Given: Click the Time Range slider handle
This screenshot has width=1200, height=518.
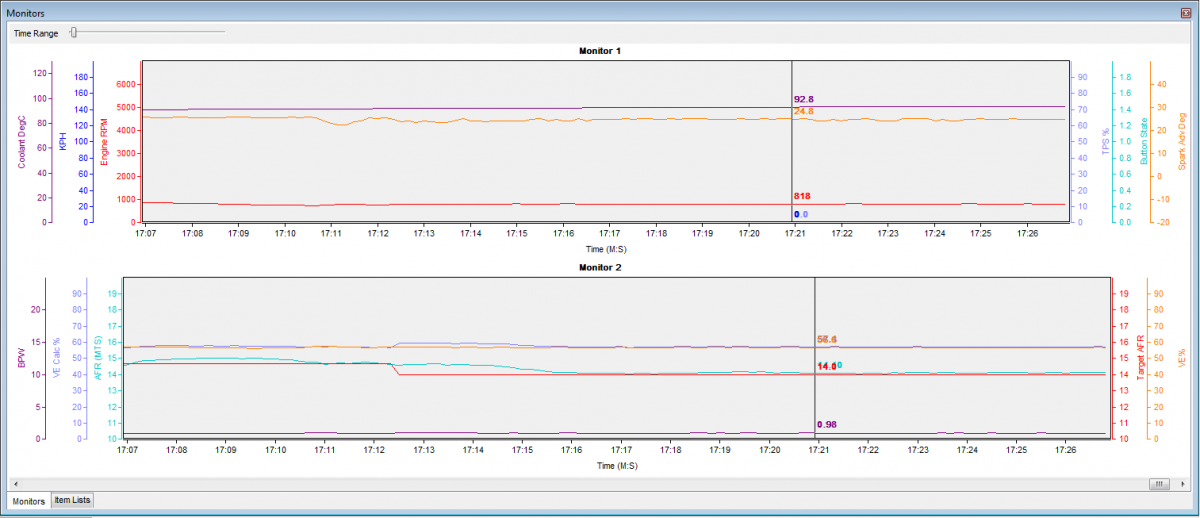Looking at the screenshot, I should coord(73,32).
